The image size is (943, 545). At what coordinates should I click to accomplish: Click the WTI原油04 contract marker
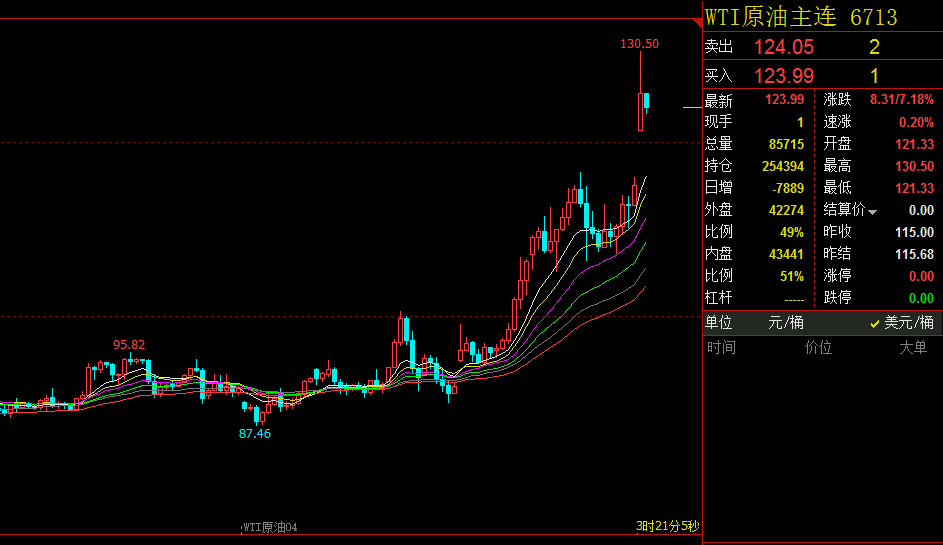point(270,528)
